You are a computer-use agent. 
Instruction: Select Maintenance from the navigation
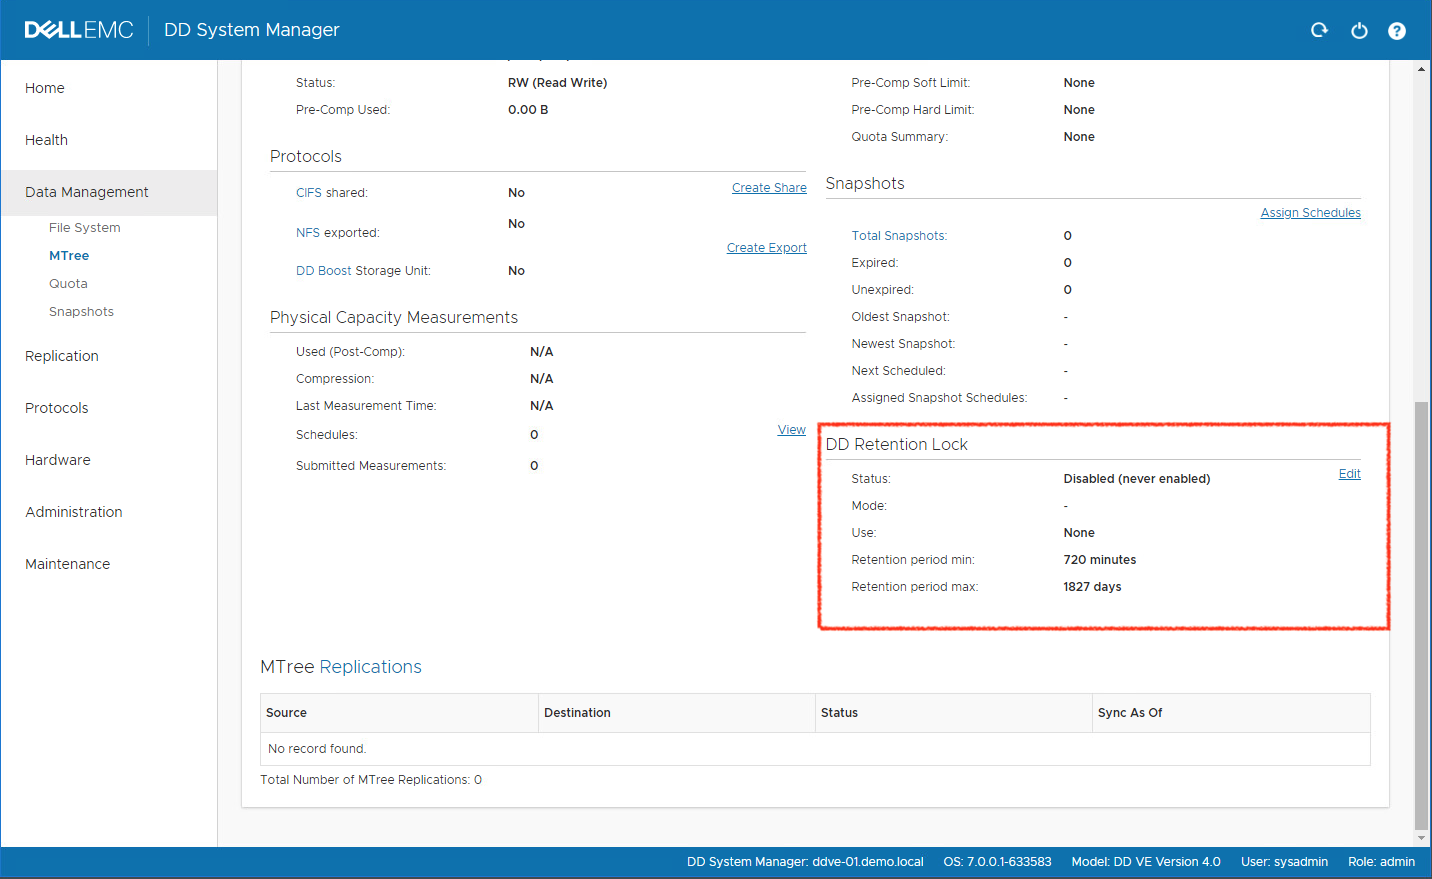(67, 563)
